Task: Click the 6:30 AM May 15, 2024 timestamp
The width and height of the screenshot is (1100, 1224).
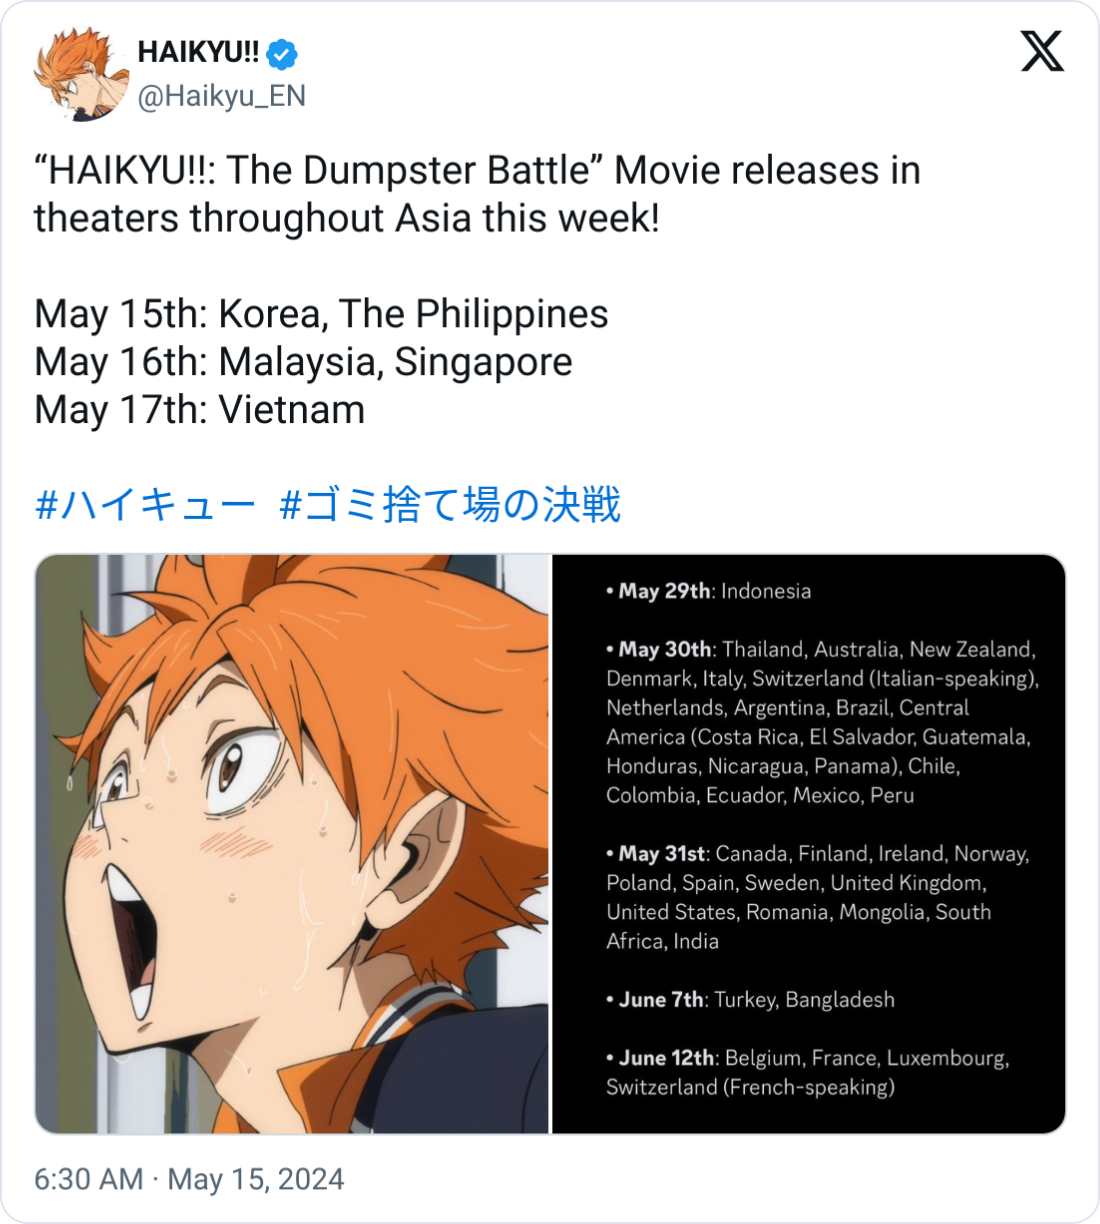Action: tap(189, 1179)
